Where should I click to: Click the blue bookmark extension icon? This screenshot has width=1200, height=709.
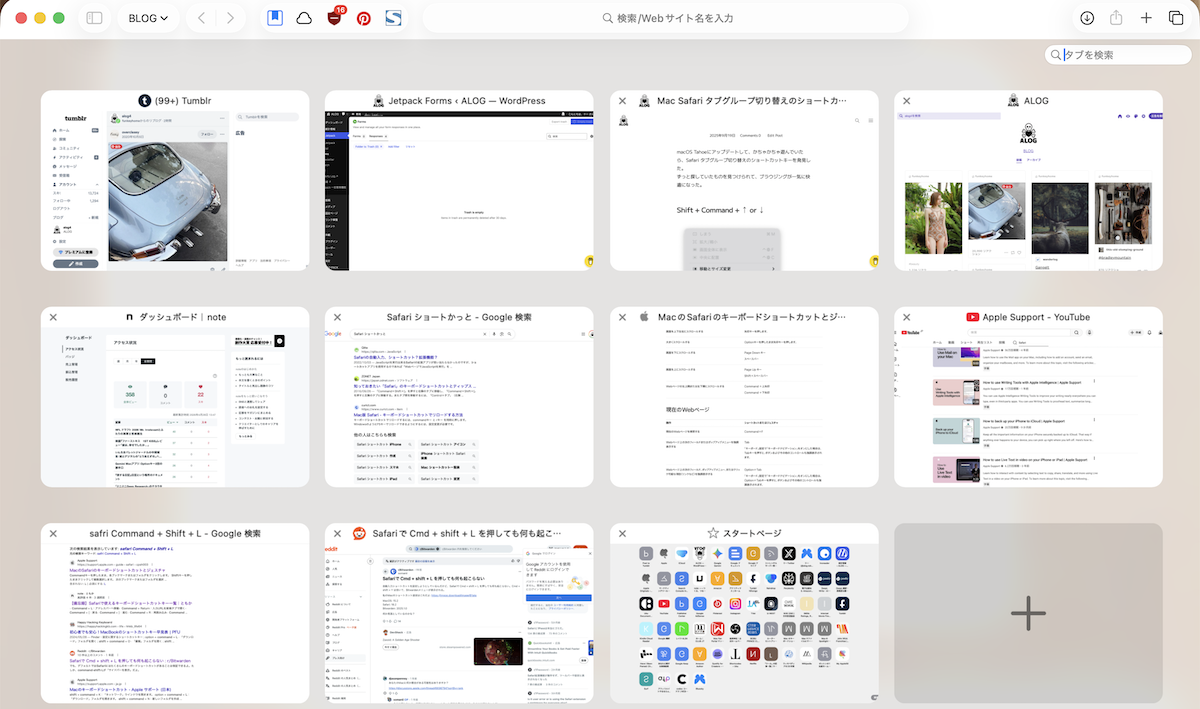point(275,18)
